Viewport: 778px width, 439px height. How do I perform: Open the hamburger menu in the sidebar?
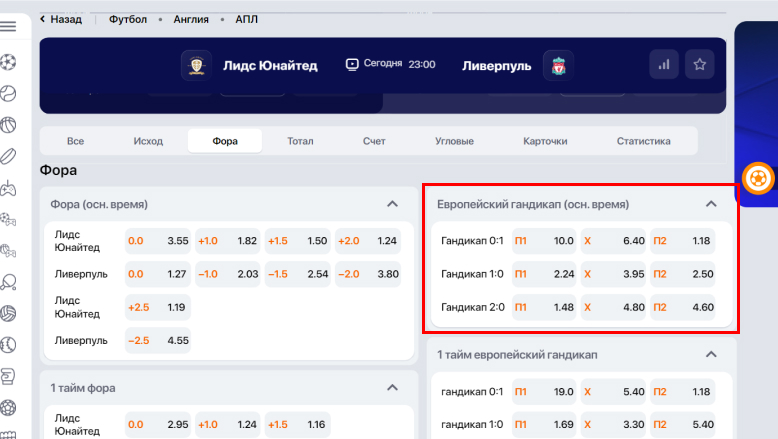[9, 27]
